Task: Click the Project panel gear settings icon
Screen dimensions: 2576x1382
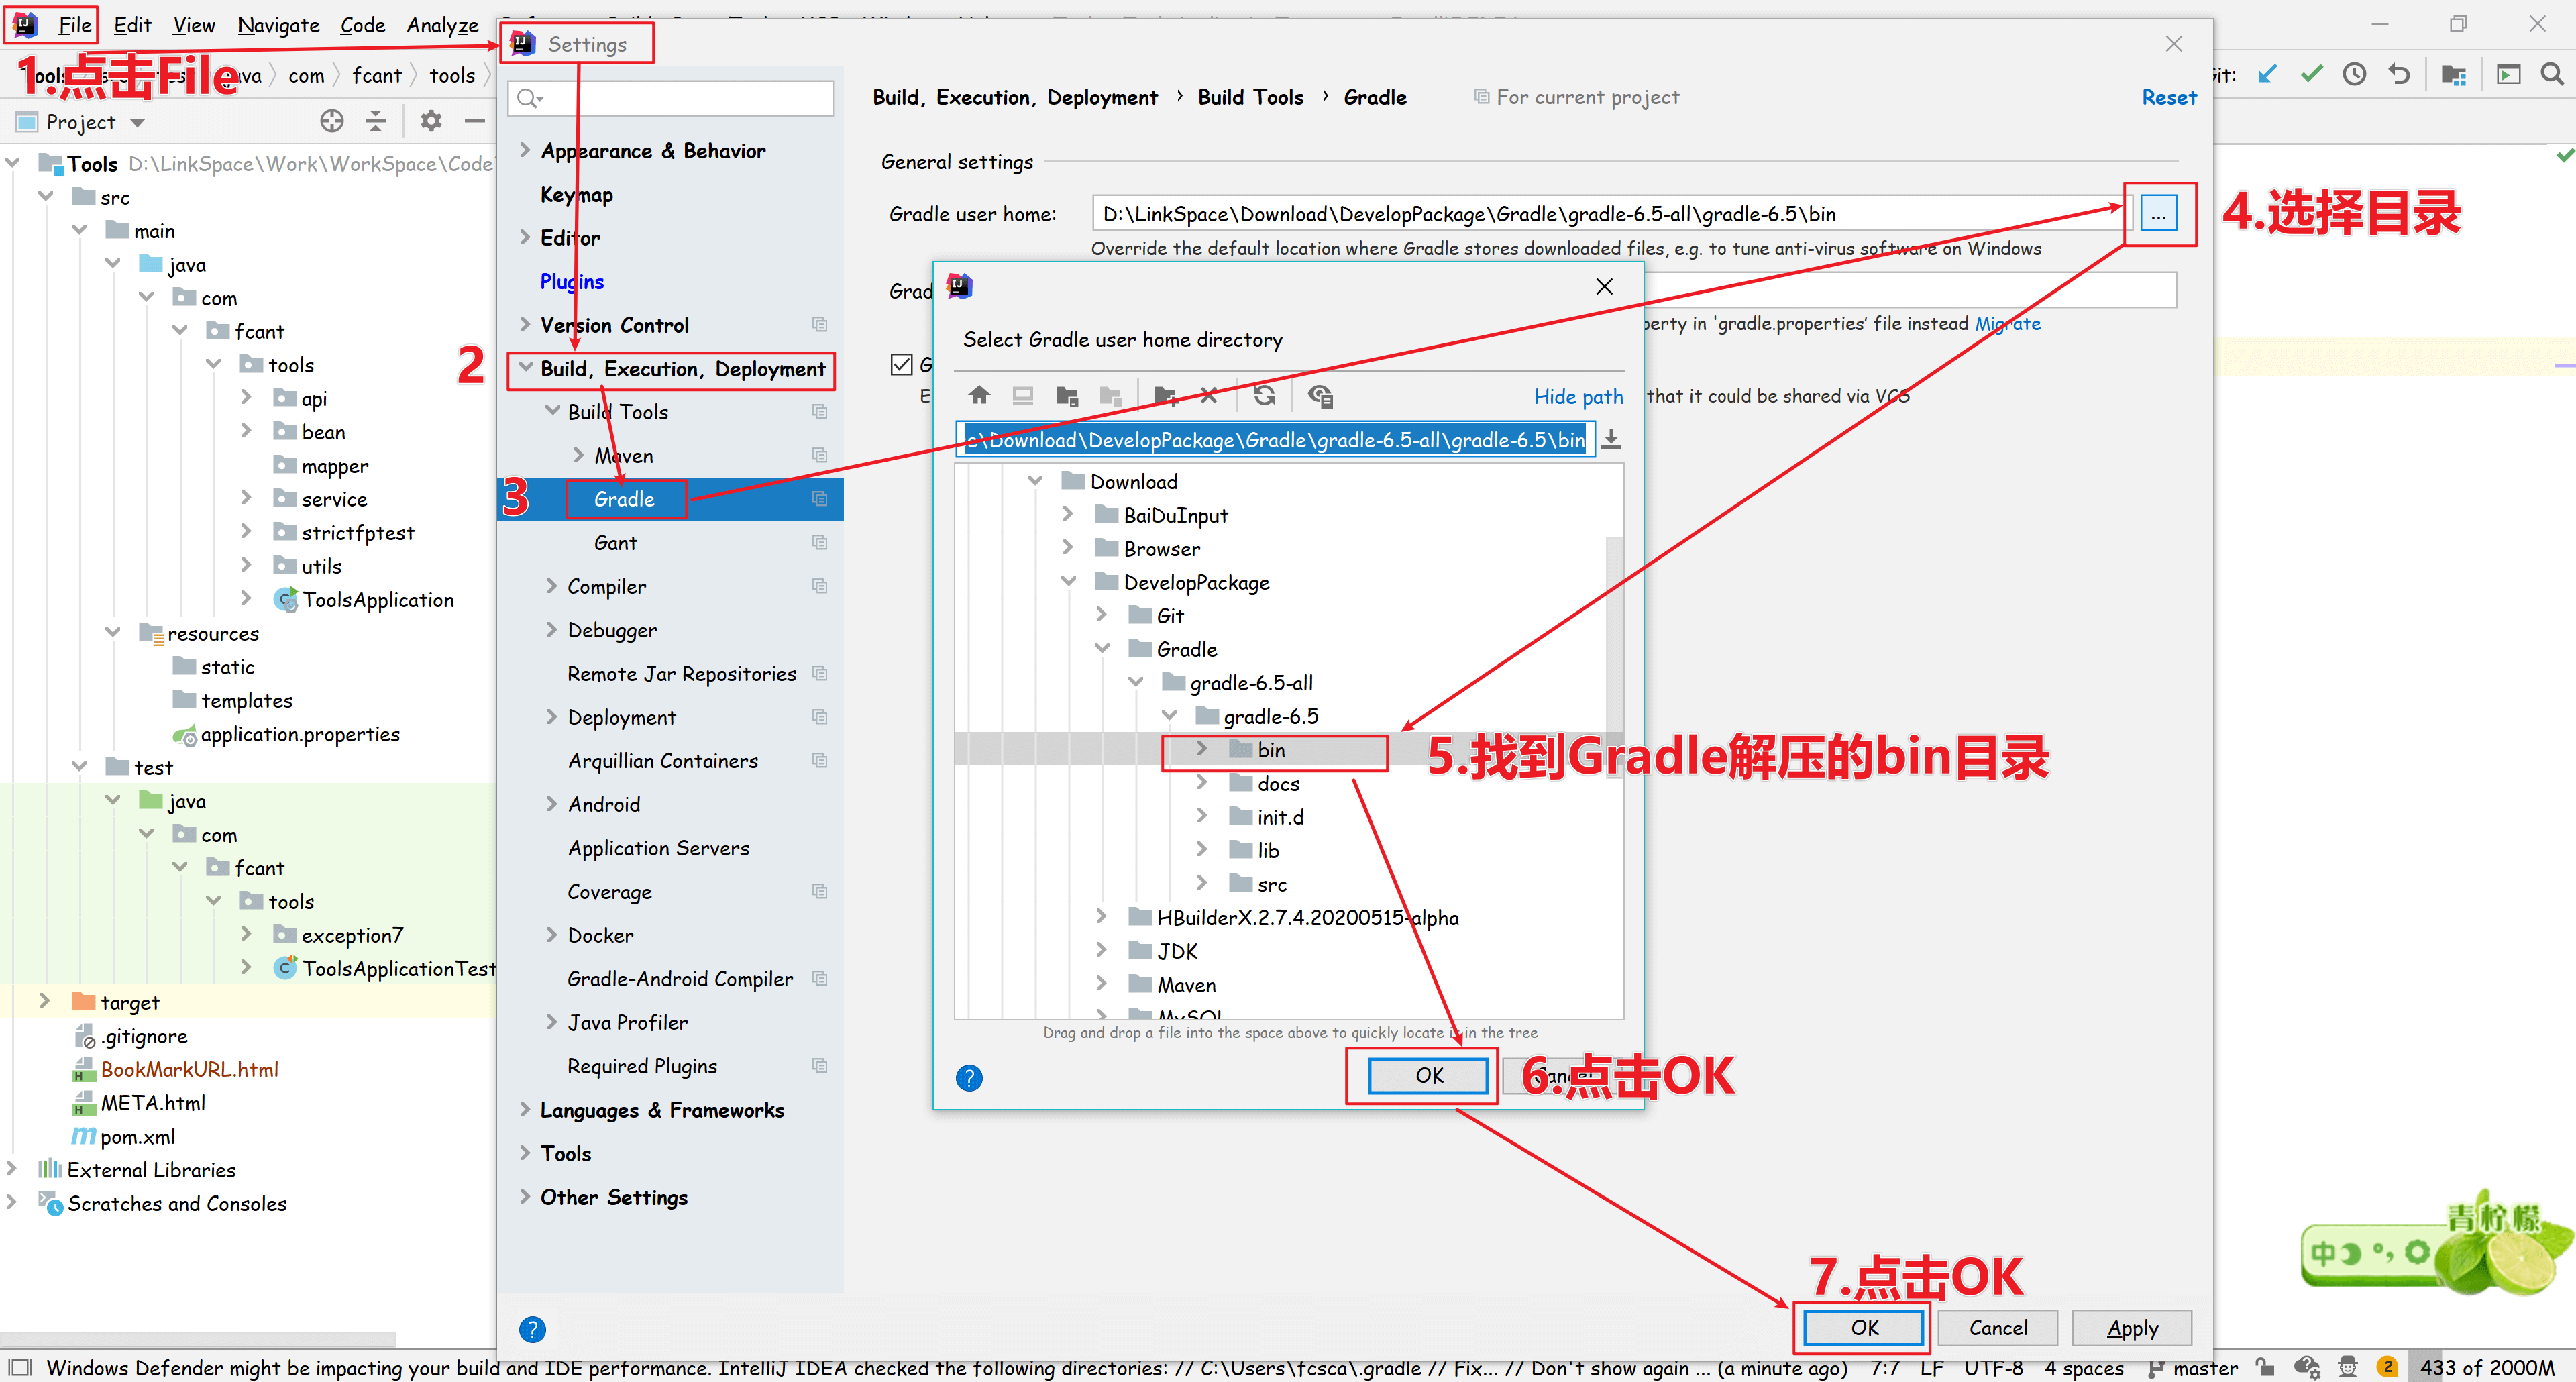Action: (430, 122)
